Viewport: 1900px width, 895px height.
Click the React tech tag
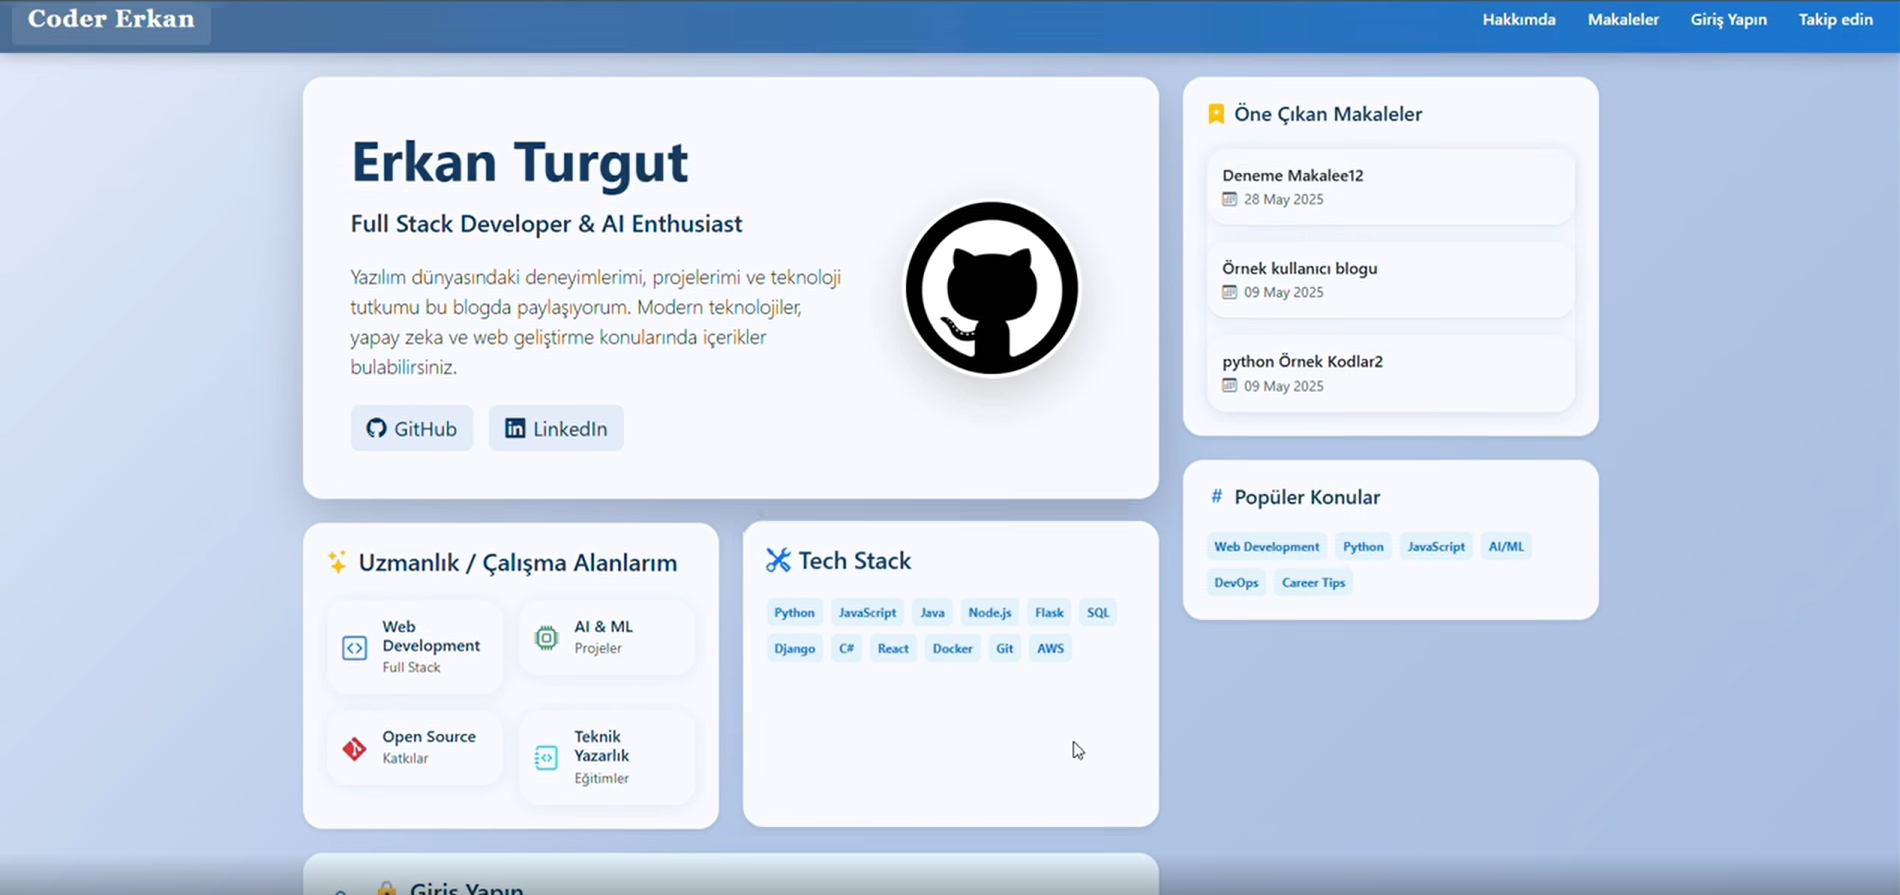pos(893,648)
